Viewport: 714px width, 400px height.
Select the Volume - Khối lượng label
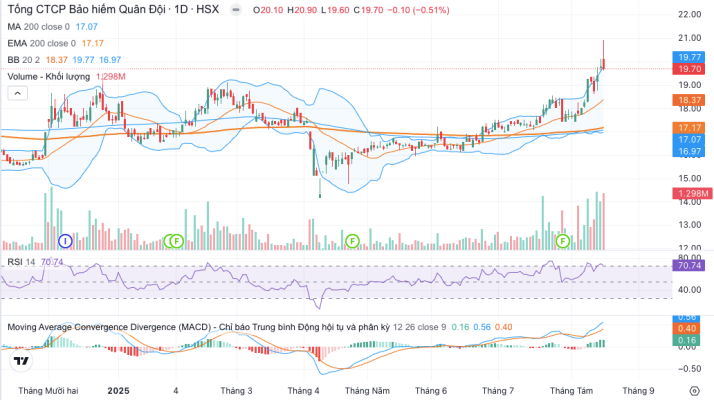tap(49, 77)
